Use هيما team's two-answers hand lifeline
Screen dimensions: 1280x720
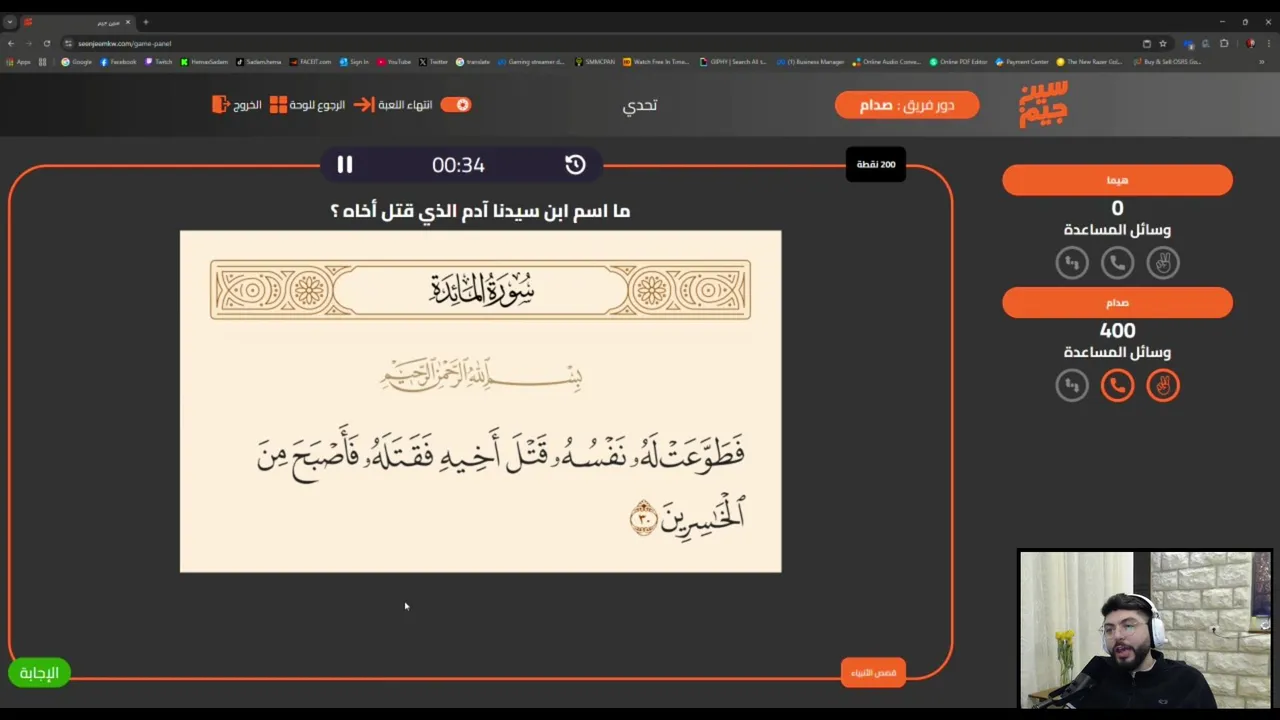(x=1163, y=263)
